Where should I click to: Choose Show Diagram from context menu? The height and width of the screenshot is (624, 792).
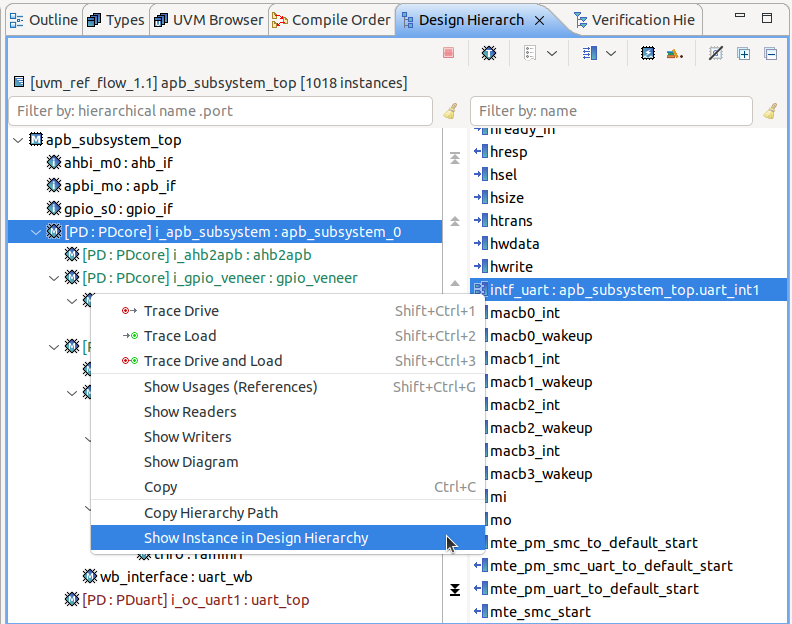point(287,462)
